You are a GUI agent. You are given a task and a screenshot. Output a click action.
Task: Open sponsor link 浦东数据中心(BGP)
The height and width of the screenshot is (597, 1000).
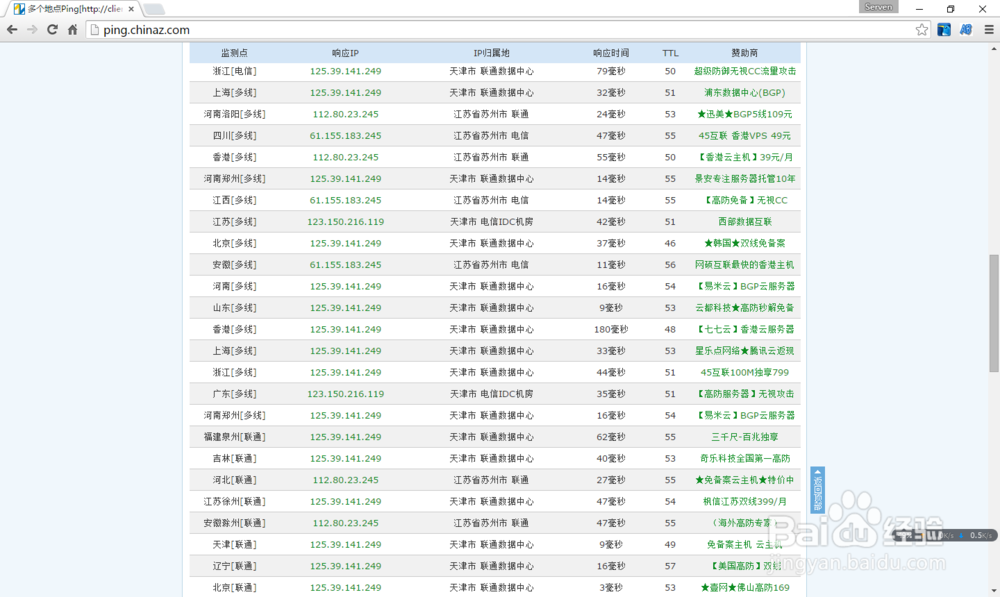(x=744, y=93)
